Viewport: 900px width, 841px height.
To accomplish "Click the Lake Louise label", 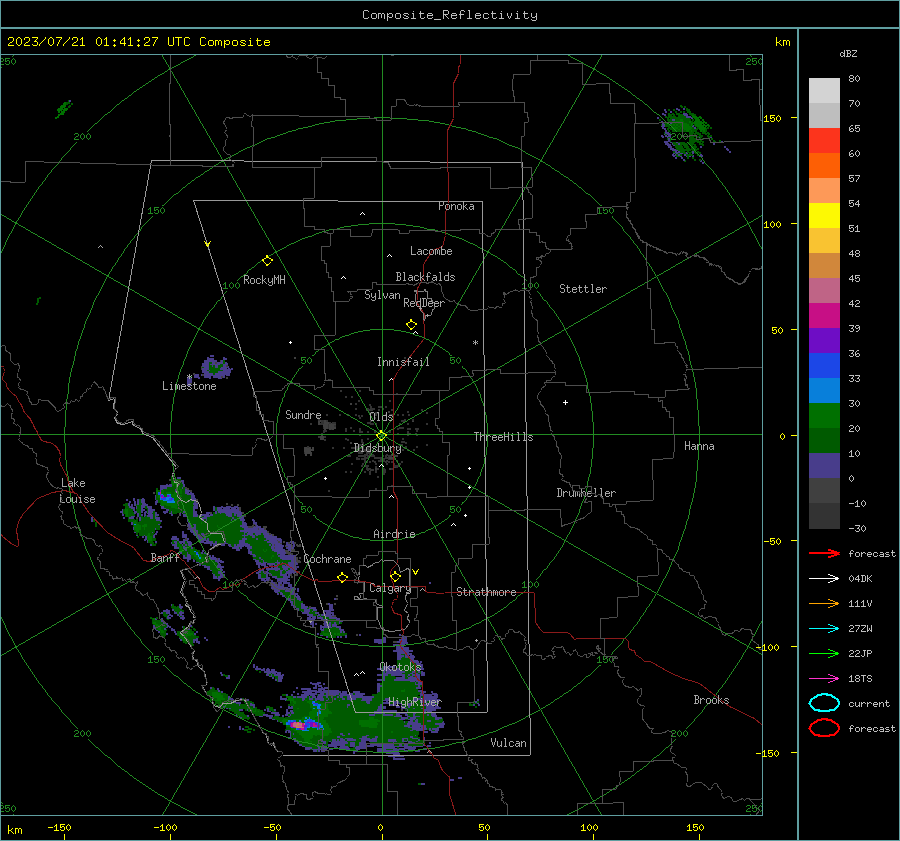I will [x=77, y=491].
